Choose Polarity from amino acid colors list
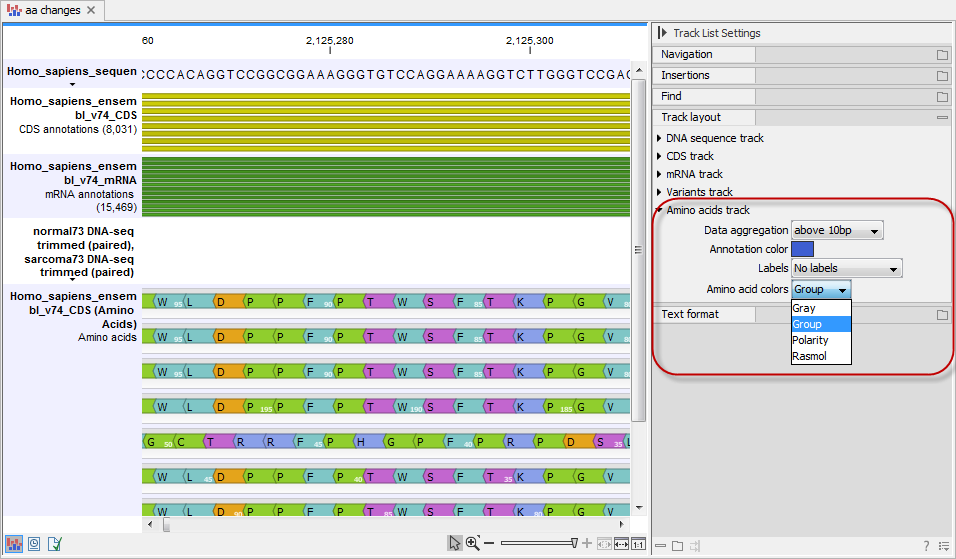This screenshot has height=559, width=956. tap(810, 340)
